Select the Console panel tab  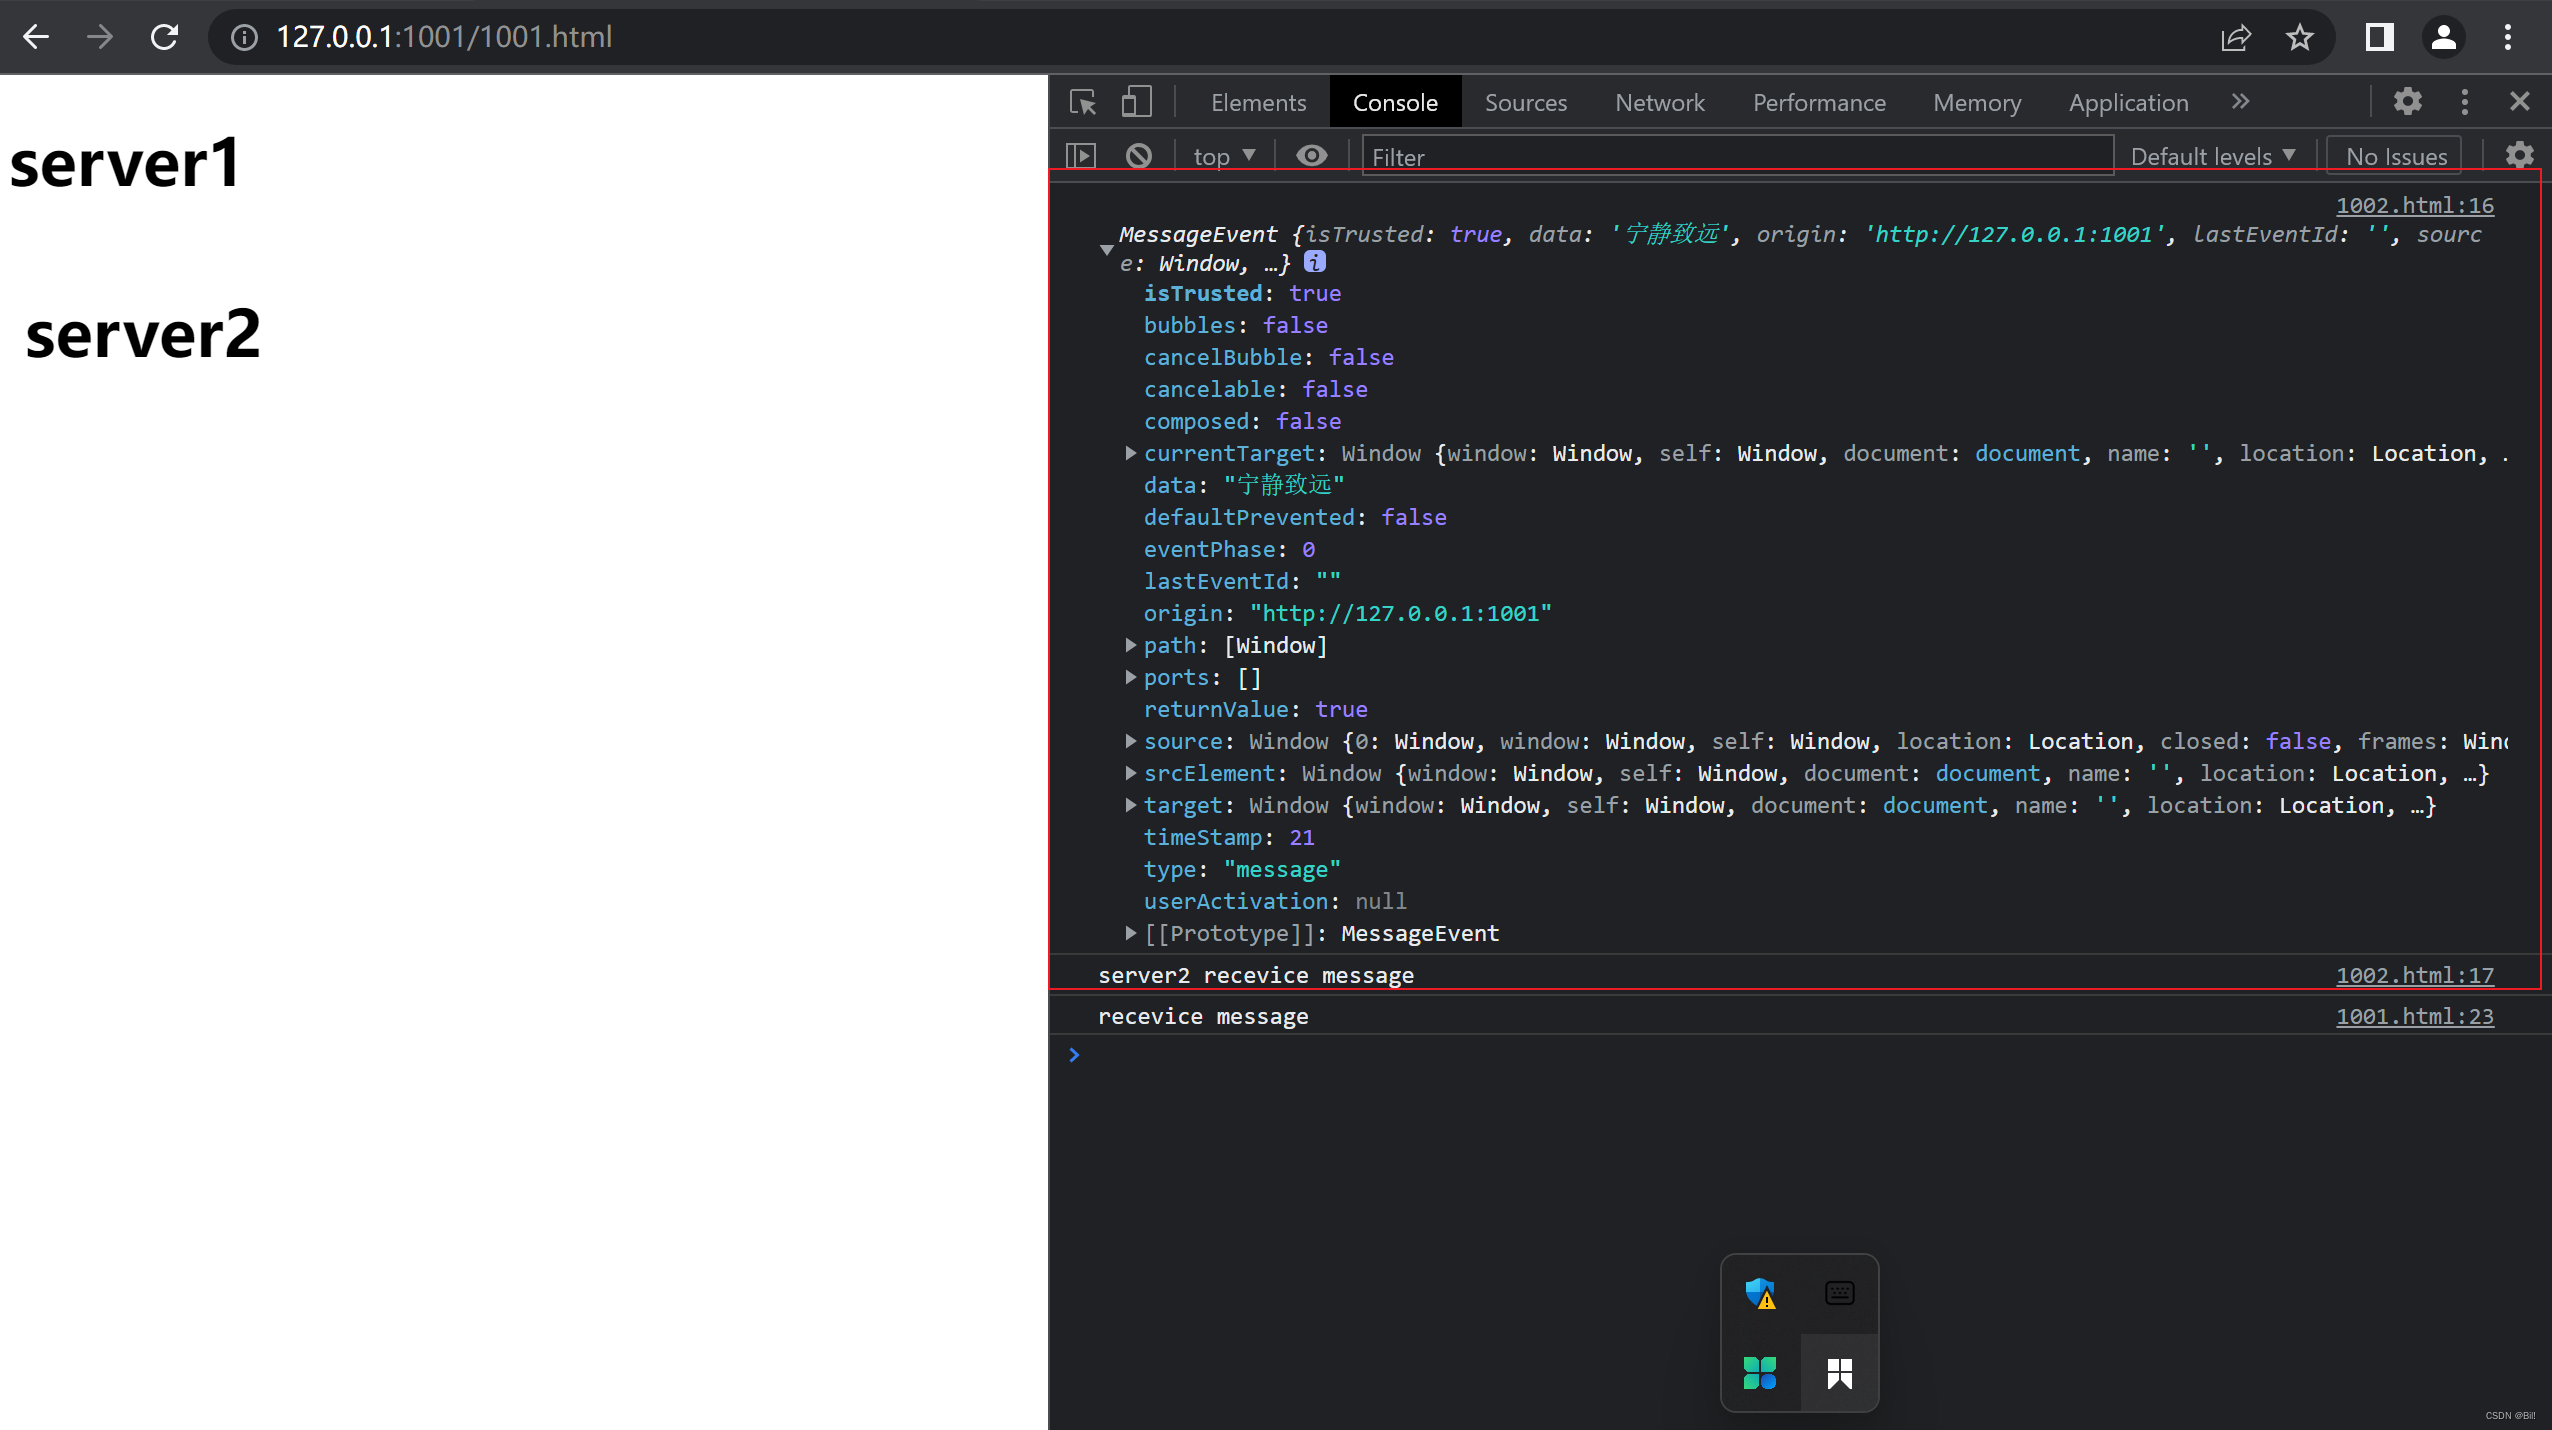point(1395,102)
